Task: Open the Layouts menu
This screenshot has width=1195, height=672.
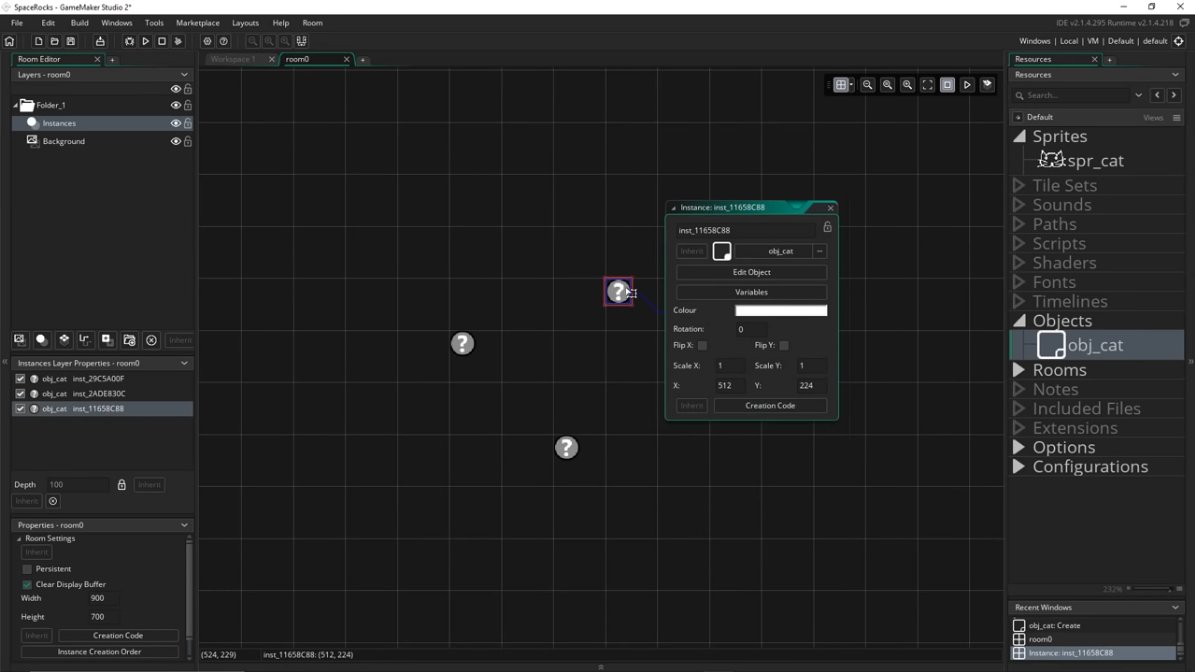Action: click(245, 23)
